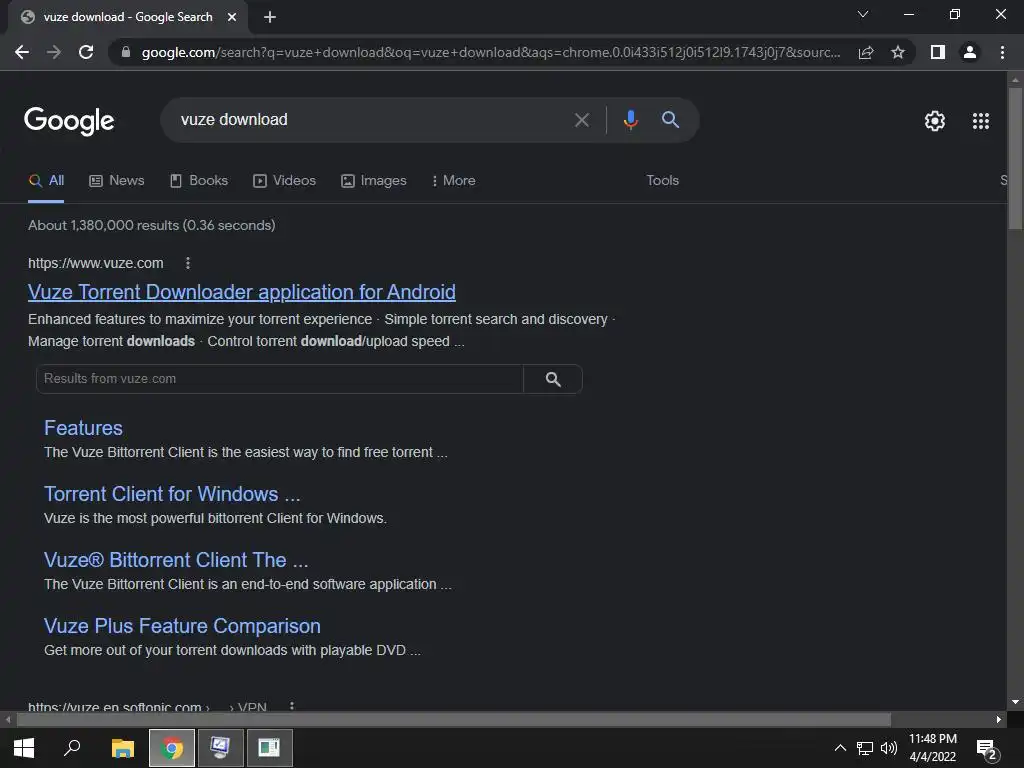Clear the Google search box
The height and width of the screenshot is (768, 1024).
(581, 120)
